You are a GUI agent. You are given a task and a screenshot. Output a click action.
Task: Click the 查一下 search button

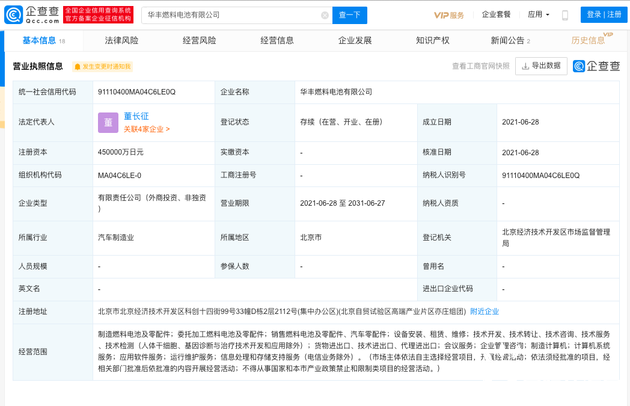[x=349, y=15]
